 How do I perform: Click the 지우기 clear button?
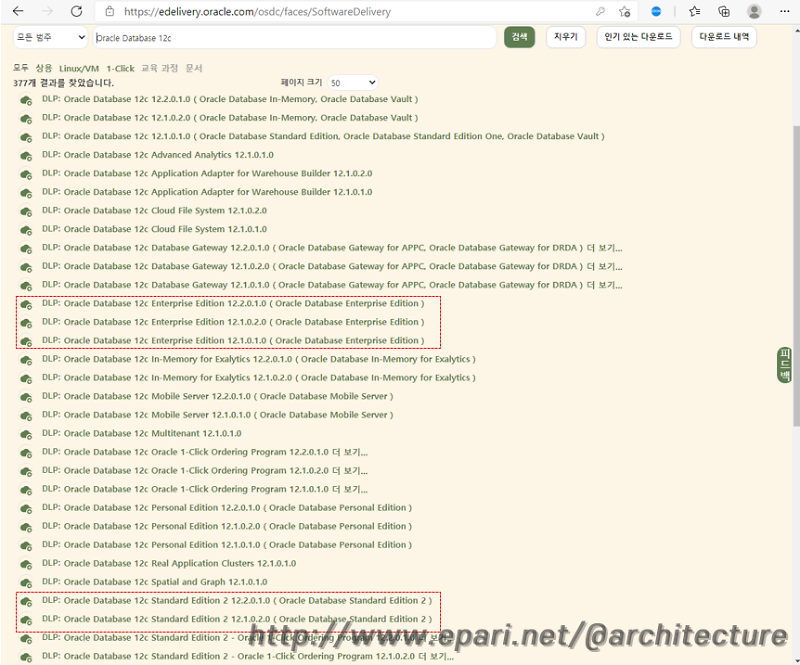tap(565, 37)
